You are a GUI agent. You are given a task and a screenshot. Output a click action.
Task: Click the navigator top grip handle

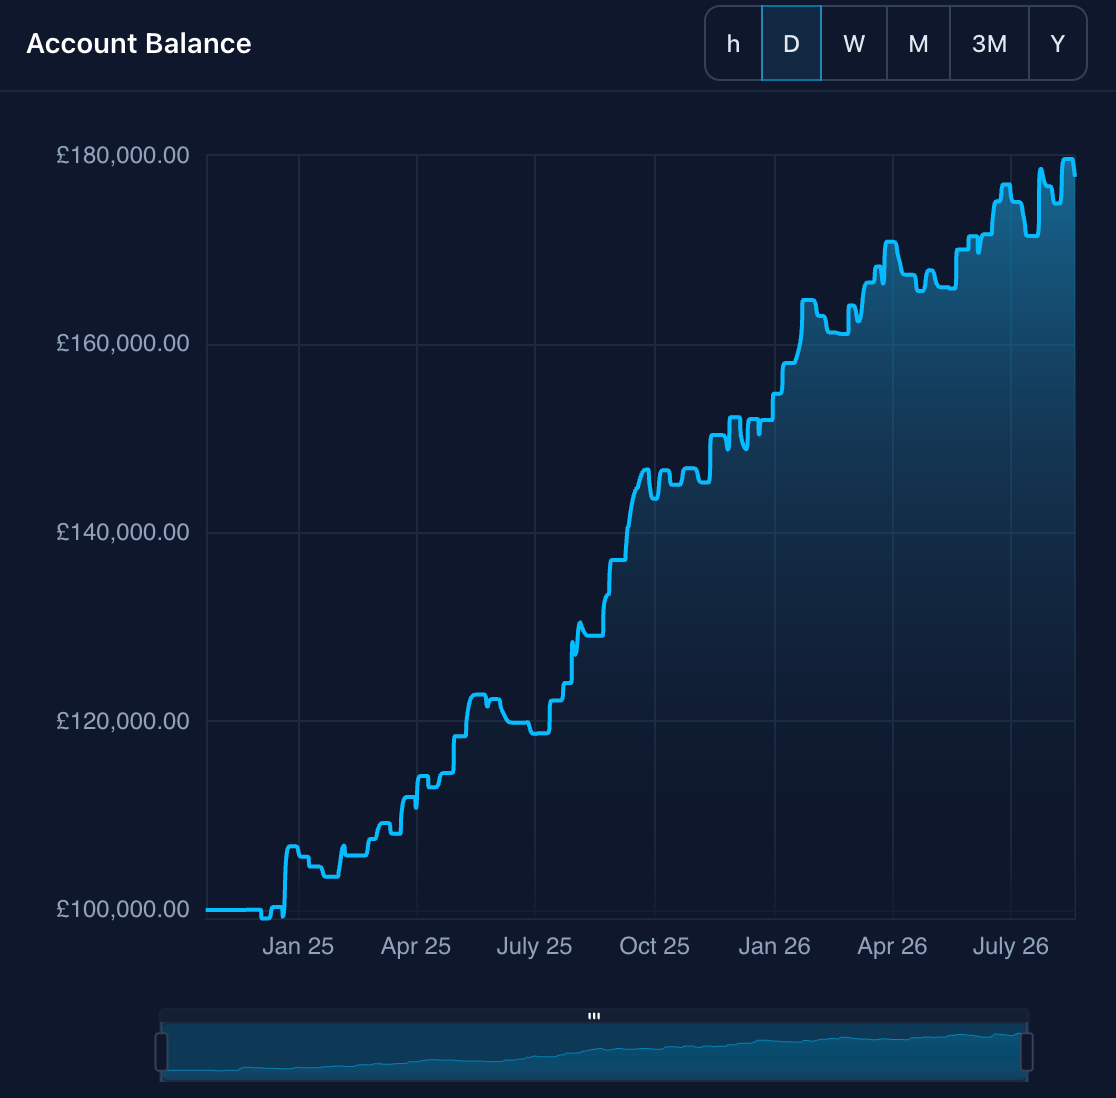tap(594, 1016)
